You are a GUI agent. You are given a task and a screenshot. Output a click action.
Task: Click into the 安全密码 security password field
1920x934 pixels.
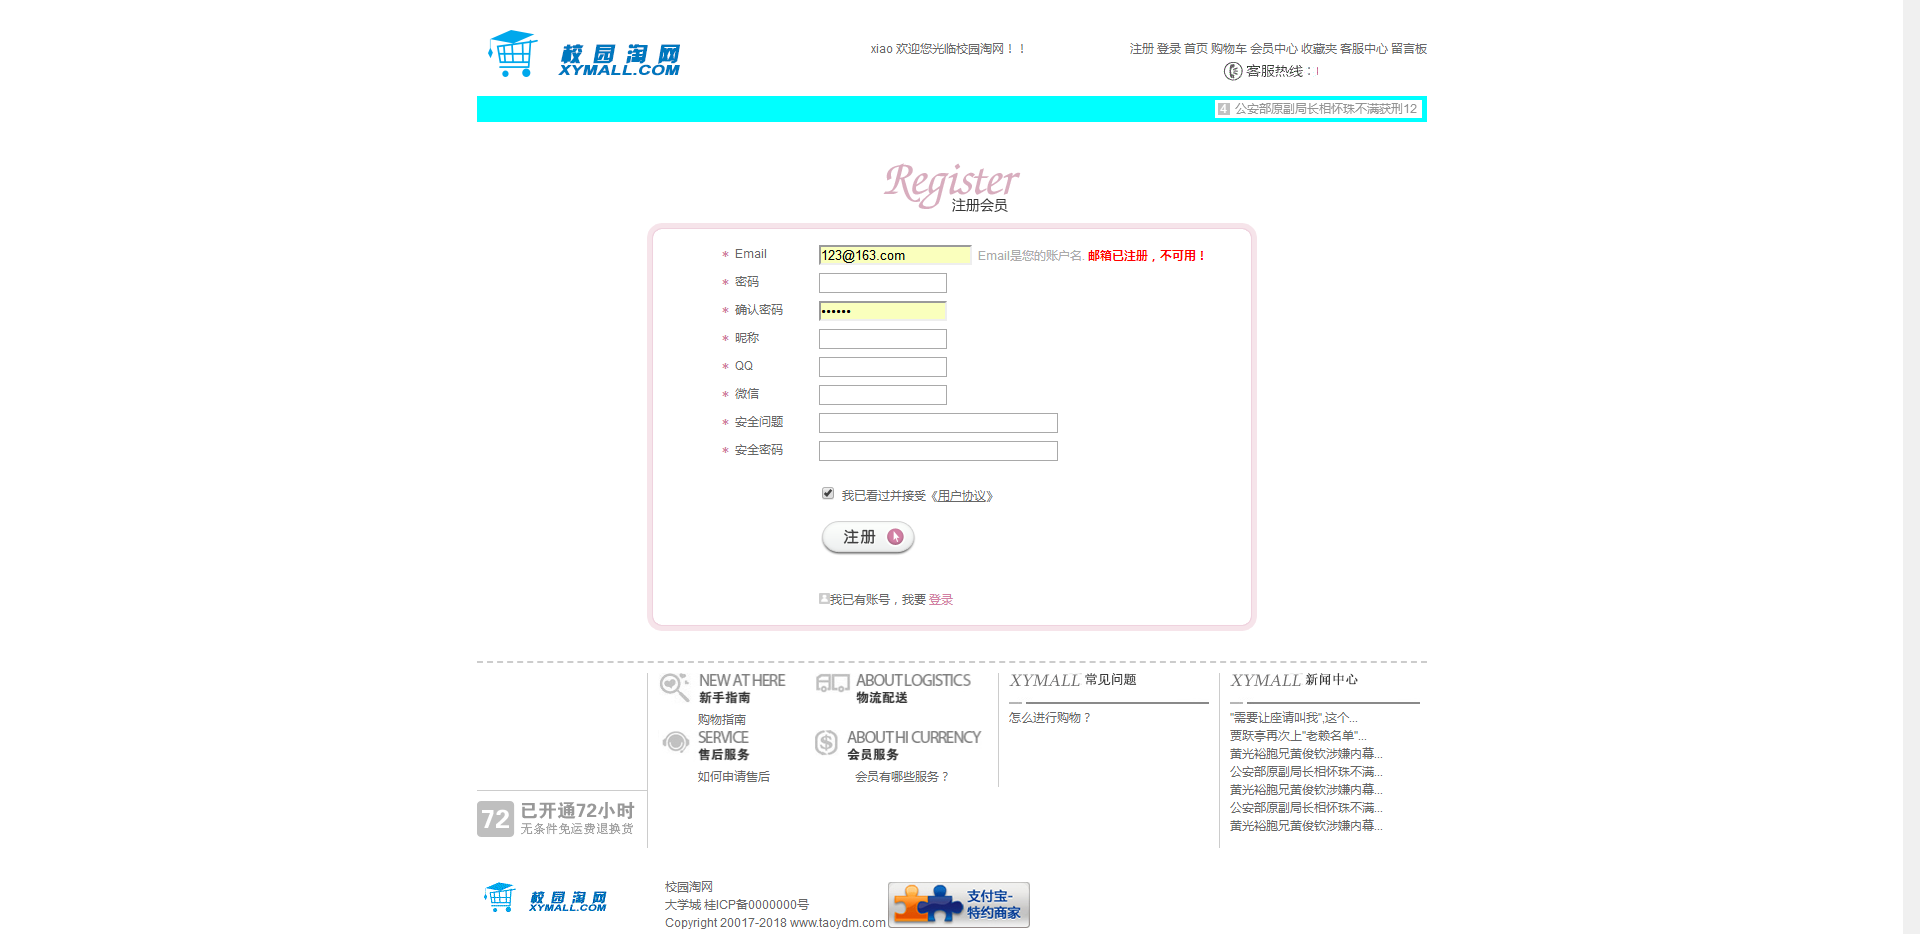[938, 451]
